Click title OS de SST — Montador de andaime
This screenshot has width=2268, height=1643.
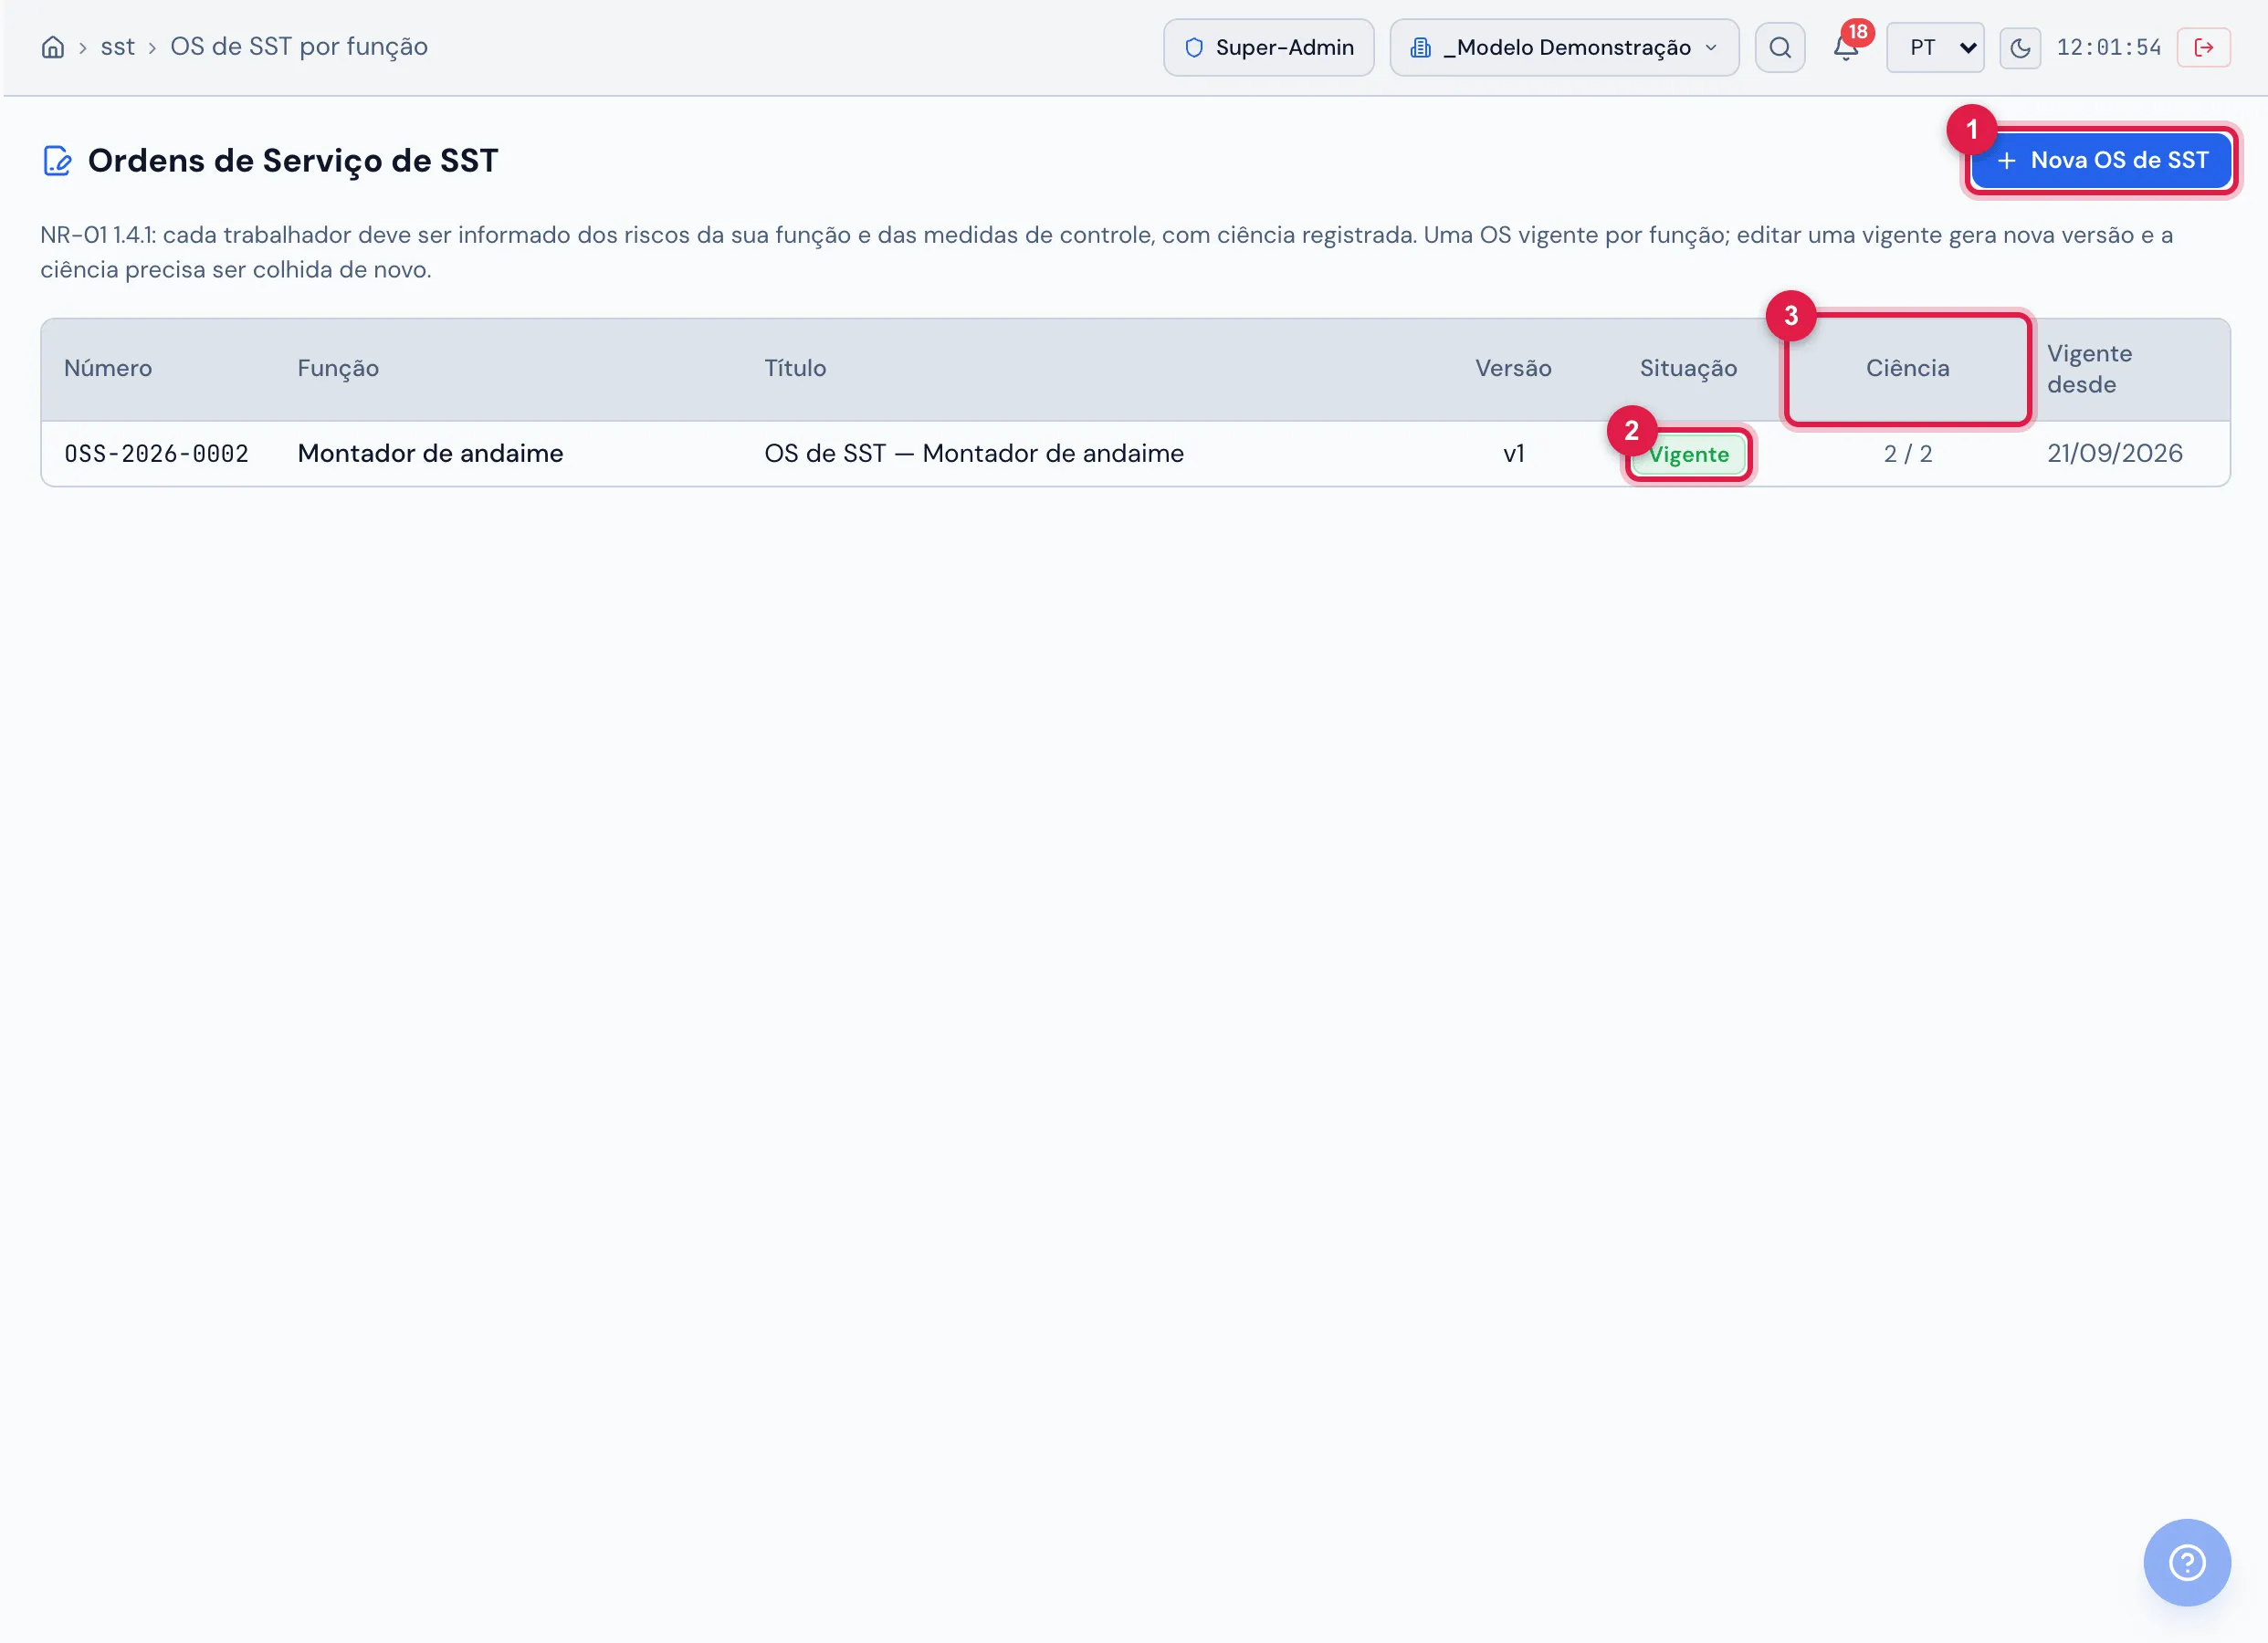tap(973, 453)
